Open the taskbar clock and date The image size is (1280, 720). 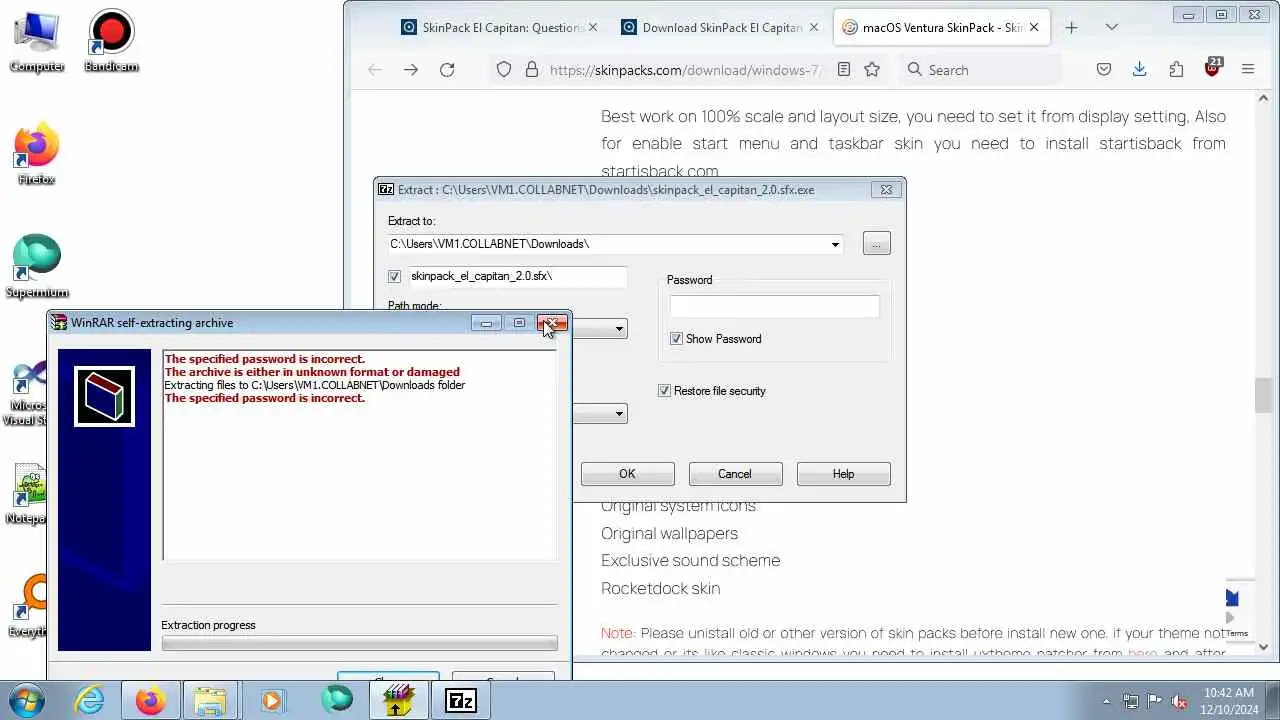(1229, 700)
